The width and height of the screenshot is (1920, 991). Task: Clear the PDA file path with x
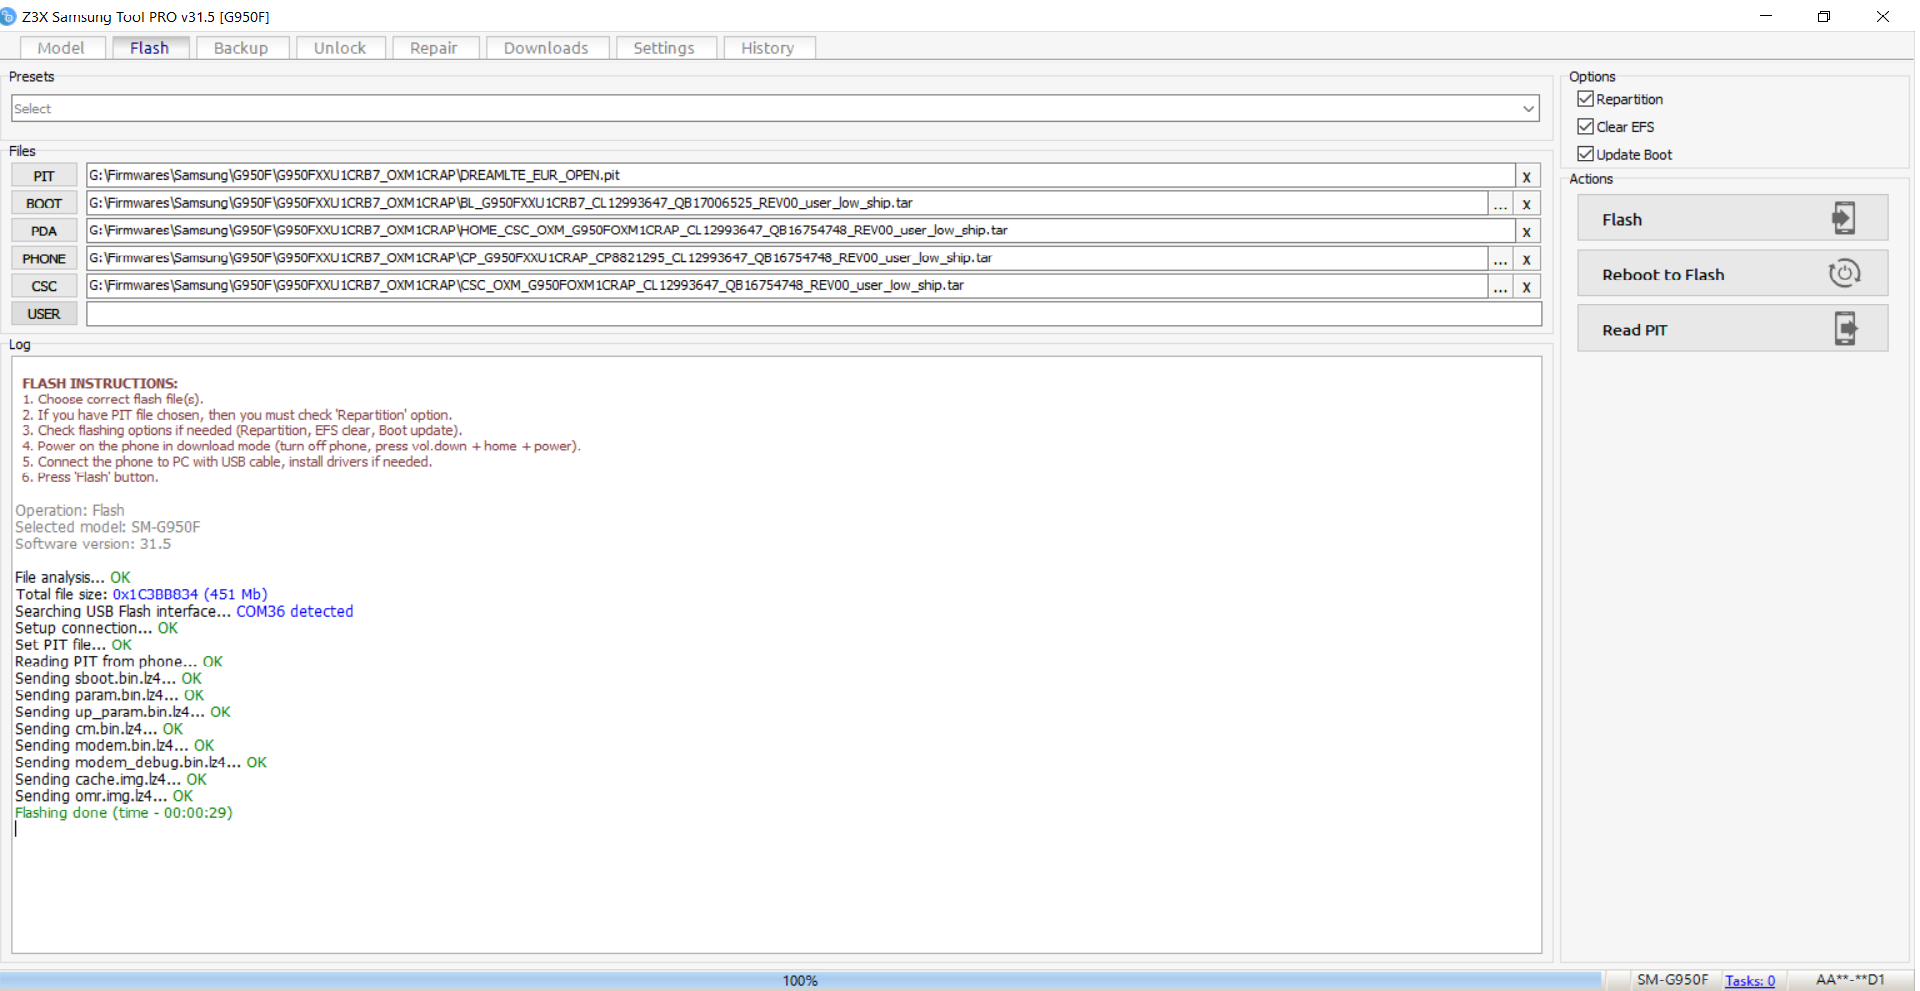point(1527,231)
